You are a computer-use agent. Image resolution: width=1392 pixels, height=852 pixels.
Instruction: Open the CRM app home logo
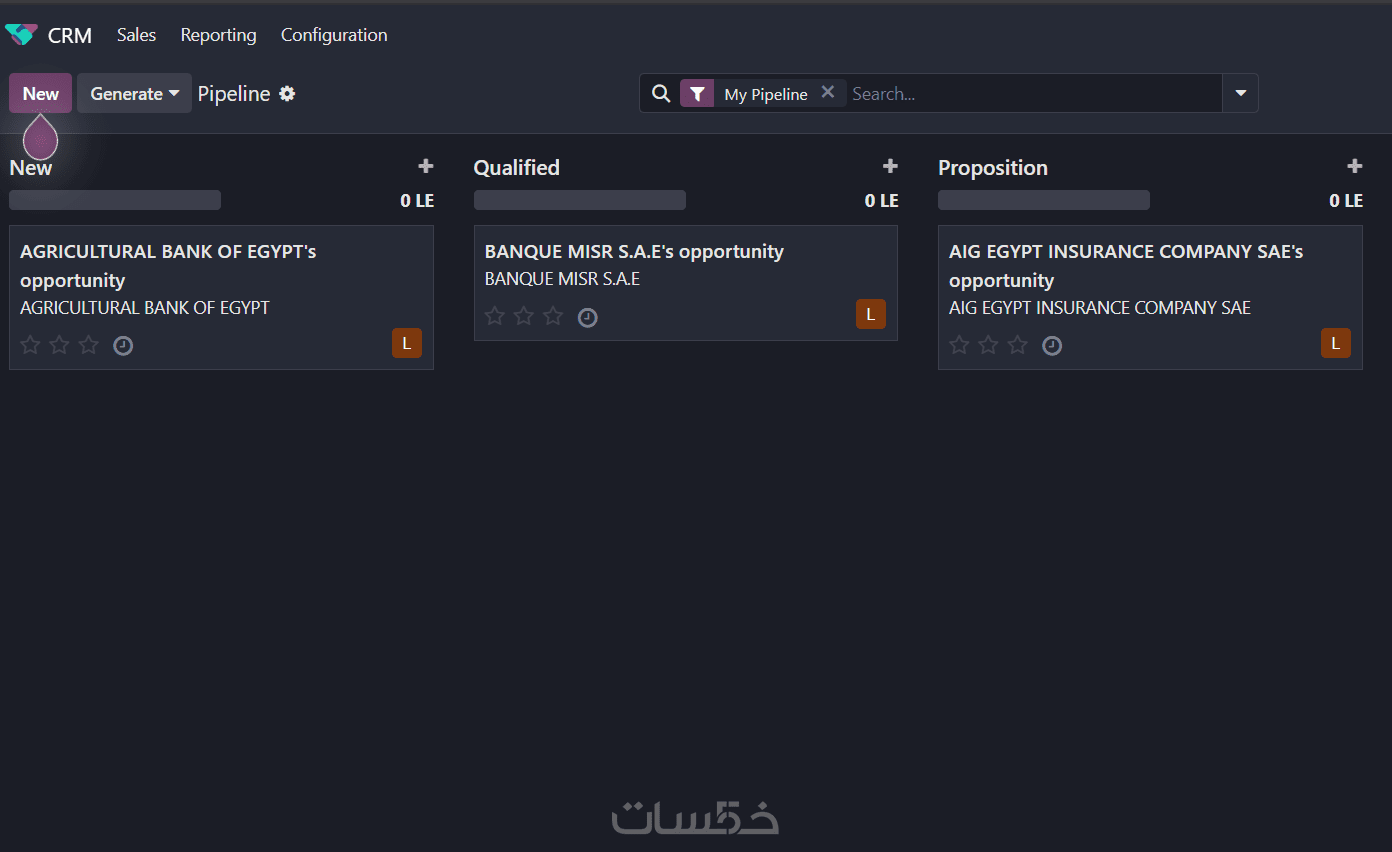point(21,35)
